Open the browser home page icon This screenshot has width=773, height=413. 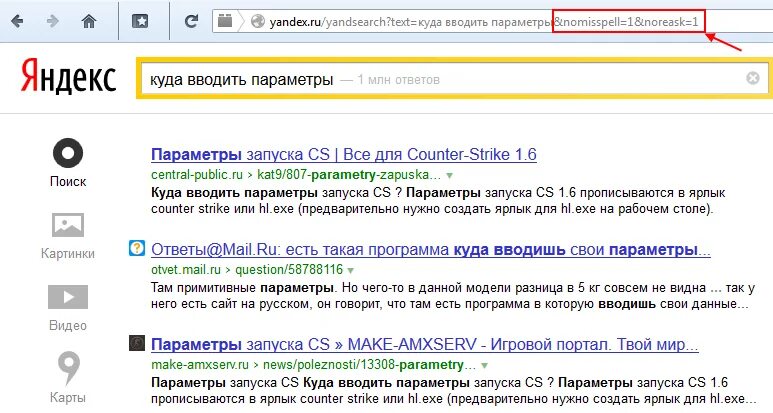89,21
